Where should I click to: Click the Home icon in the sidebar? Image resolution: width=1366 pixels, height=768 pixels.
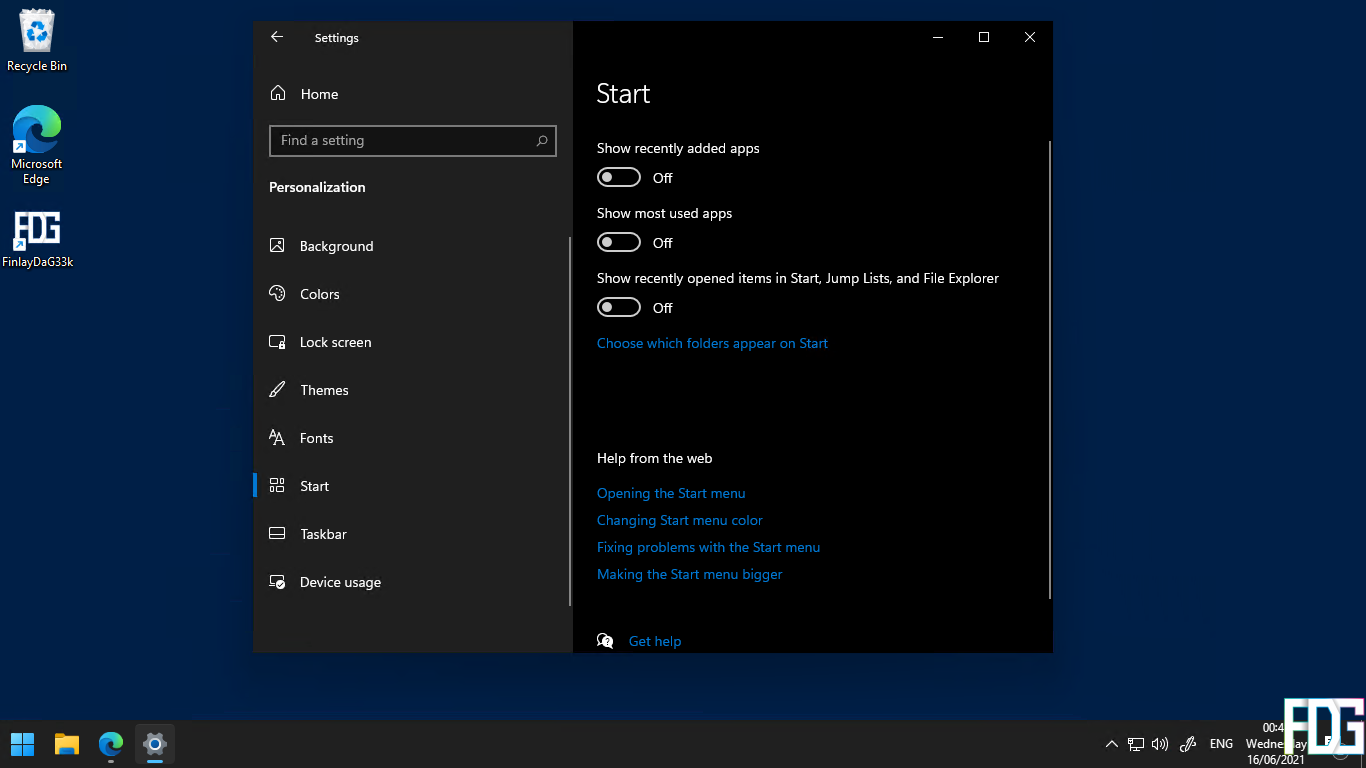tap(278, 94)
